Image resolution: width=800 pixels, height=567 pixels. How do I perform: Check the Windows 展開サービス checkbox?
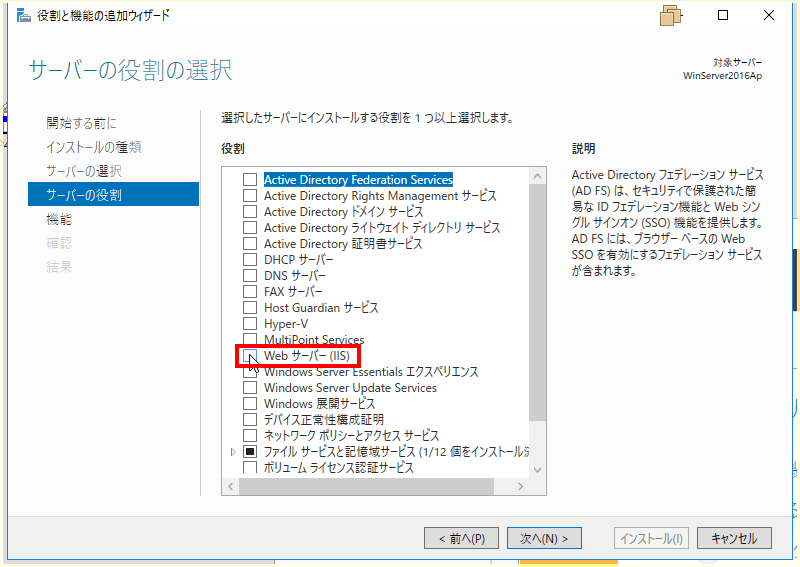pos(249,404)
